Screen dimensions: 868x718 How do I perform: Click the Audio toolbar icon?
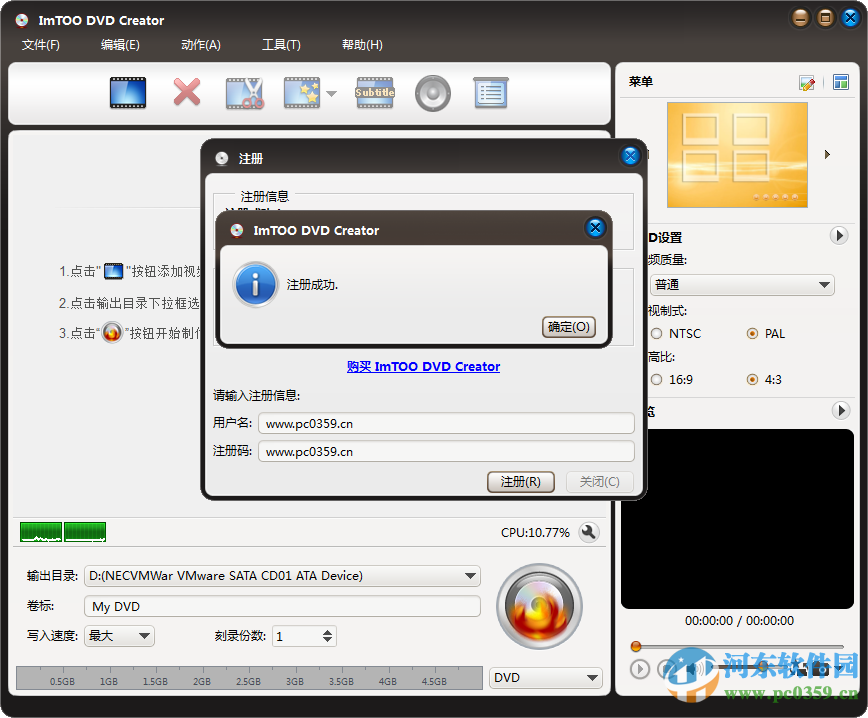pyautogui.click(x=432, y=92)
